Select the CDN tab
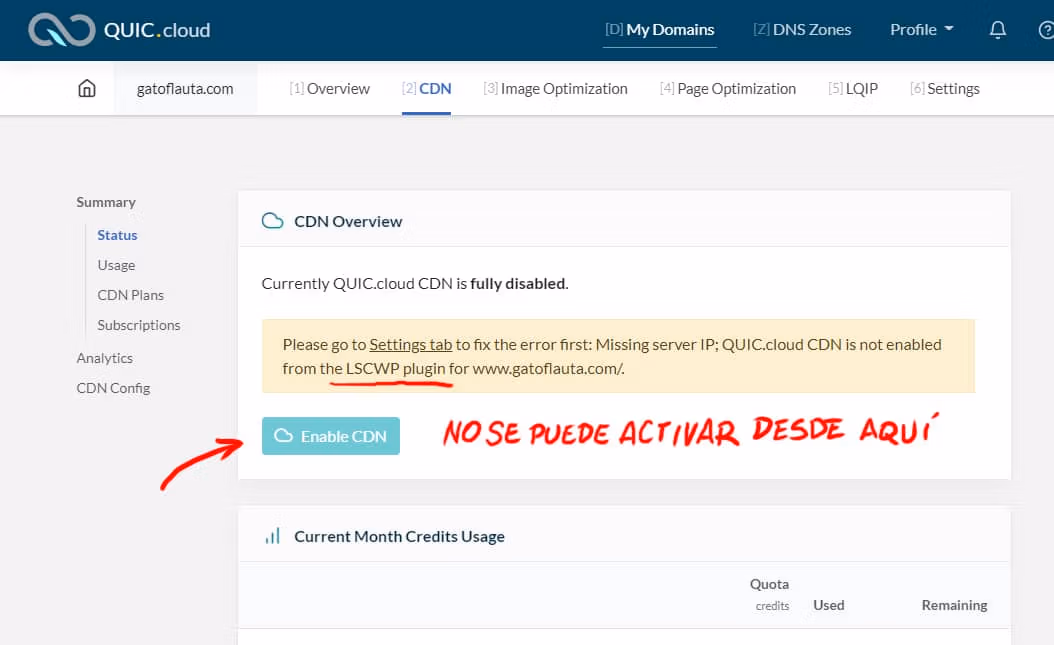 coord(426,89)
